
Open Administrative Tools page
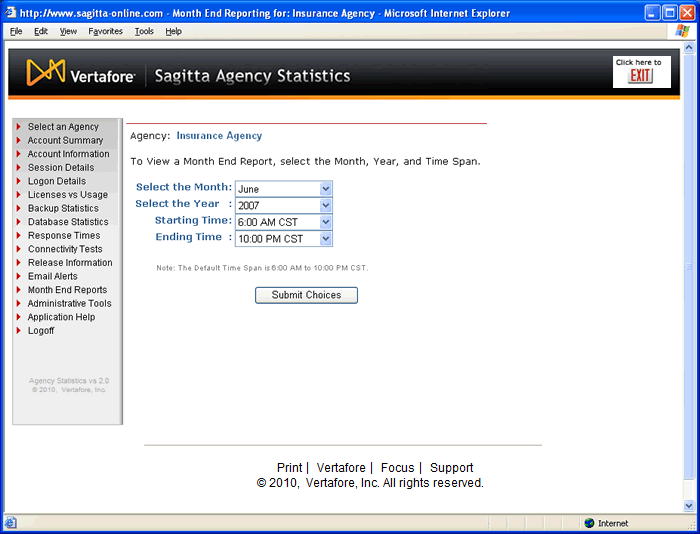pyautogui.click(x=70, y=303)
